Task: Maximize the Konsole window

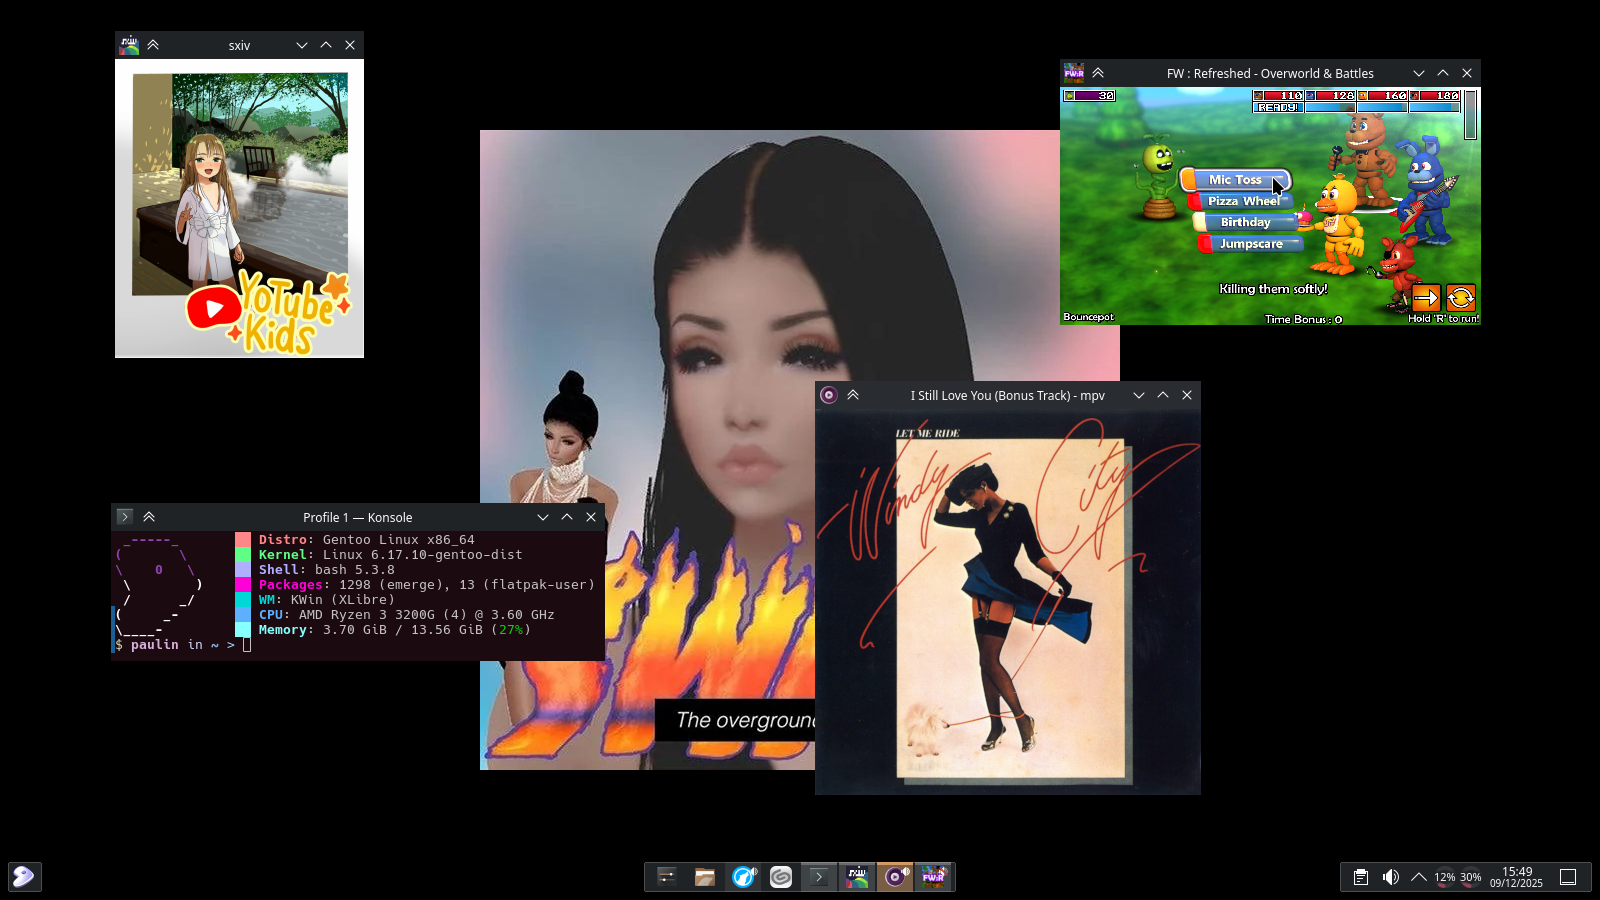Action: tap(567, 517)
